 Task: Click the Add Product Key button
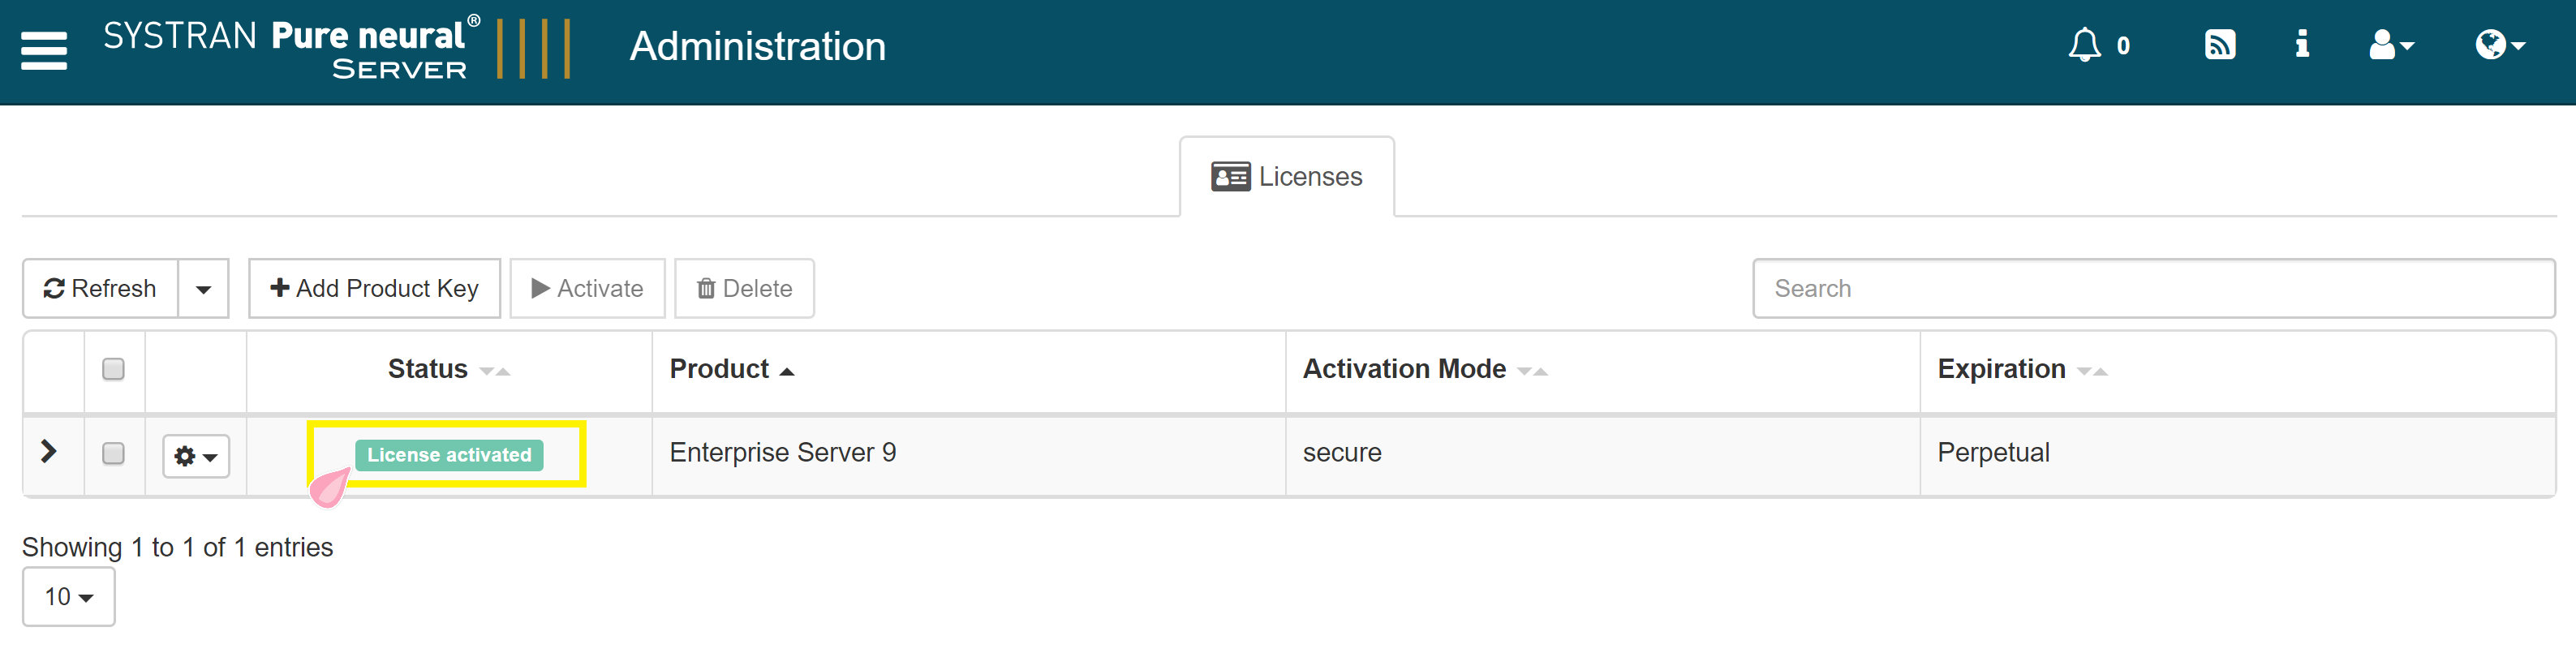click(374, 289)
